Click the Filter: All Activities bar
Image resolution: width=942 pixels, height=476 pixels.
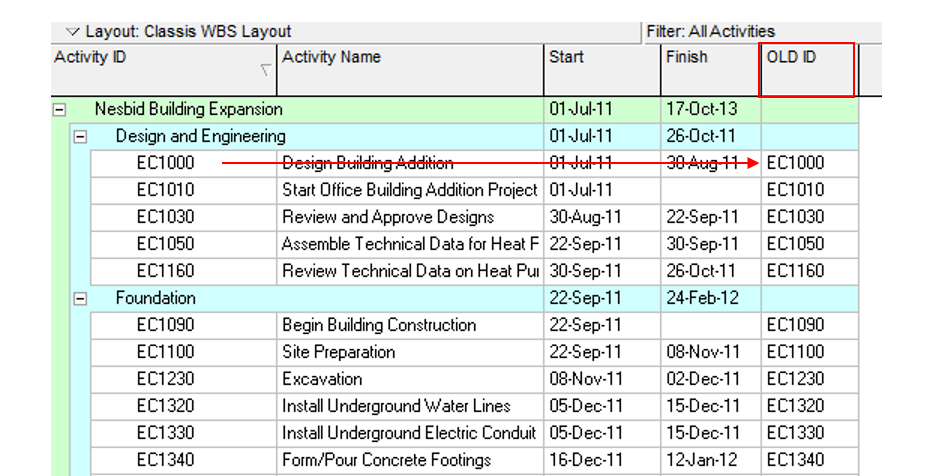762,32
